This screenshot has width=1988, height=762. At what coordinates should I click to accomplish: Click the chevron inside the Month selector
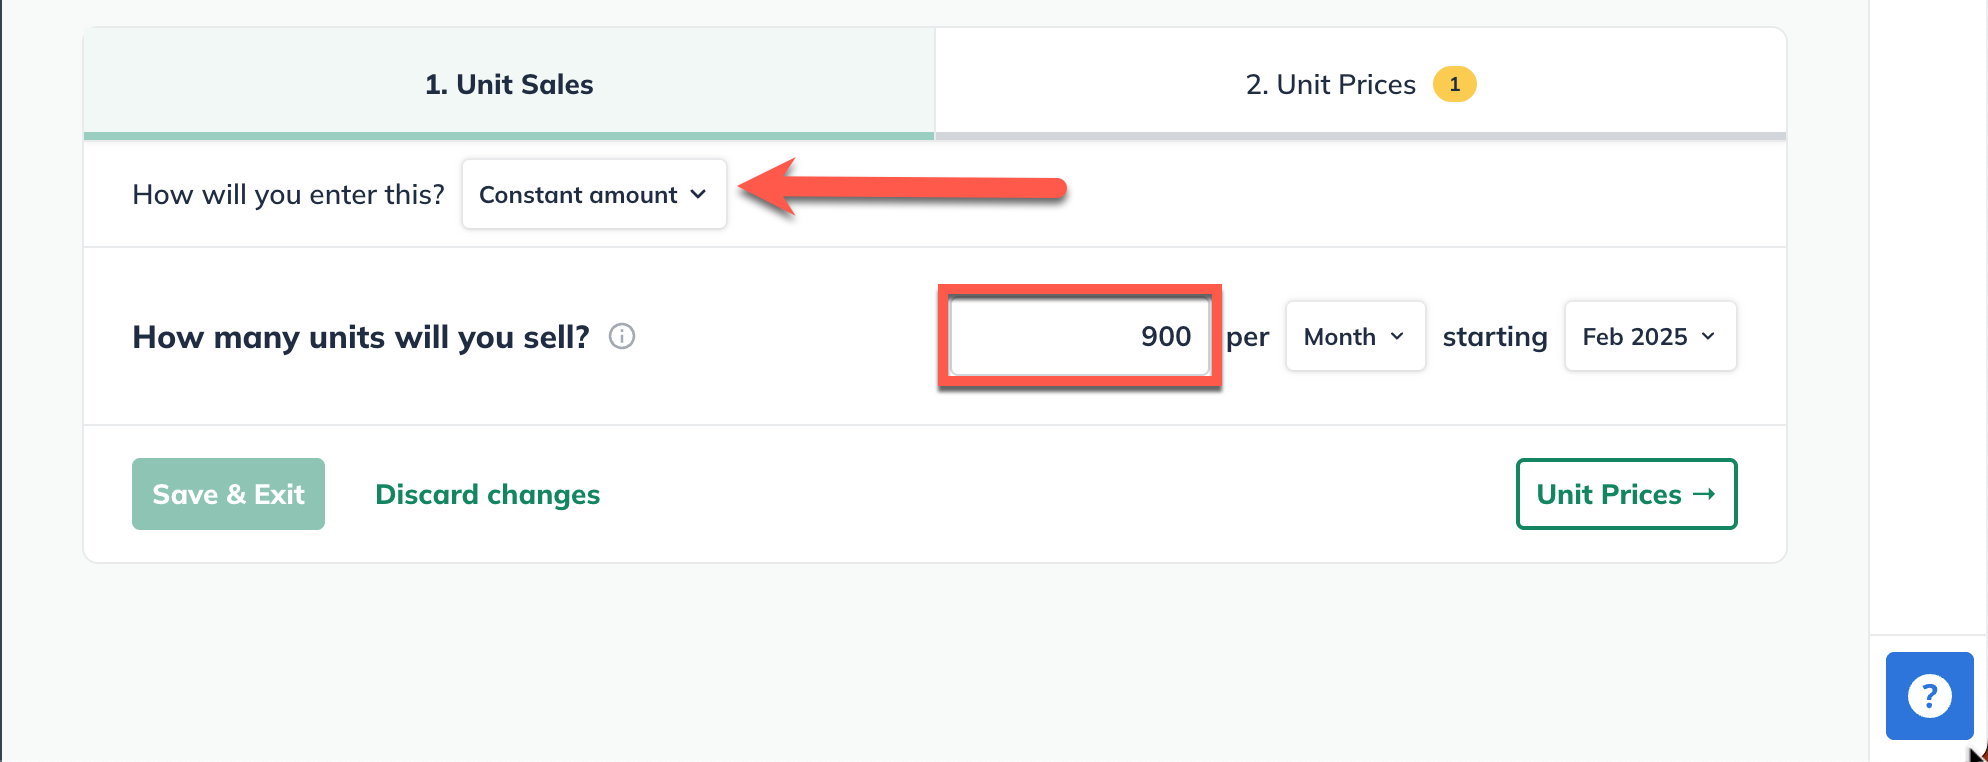[x=1398, y=336]
